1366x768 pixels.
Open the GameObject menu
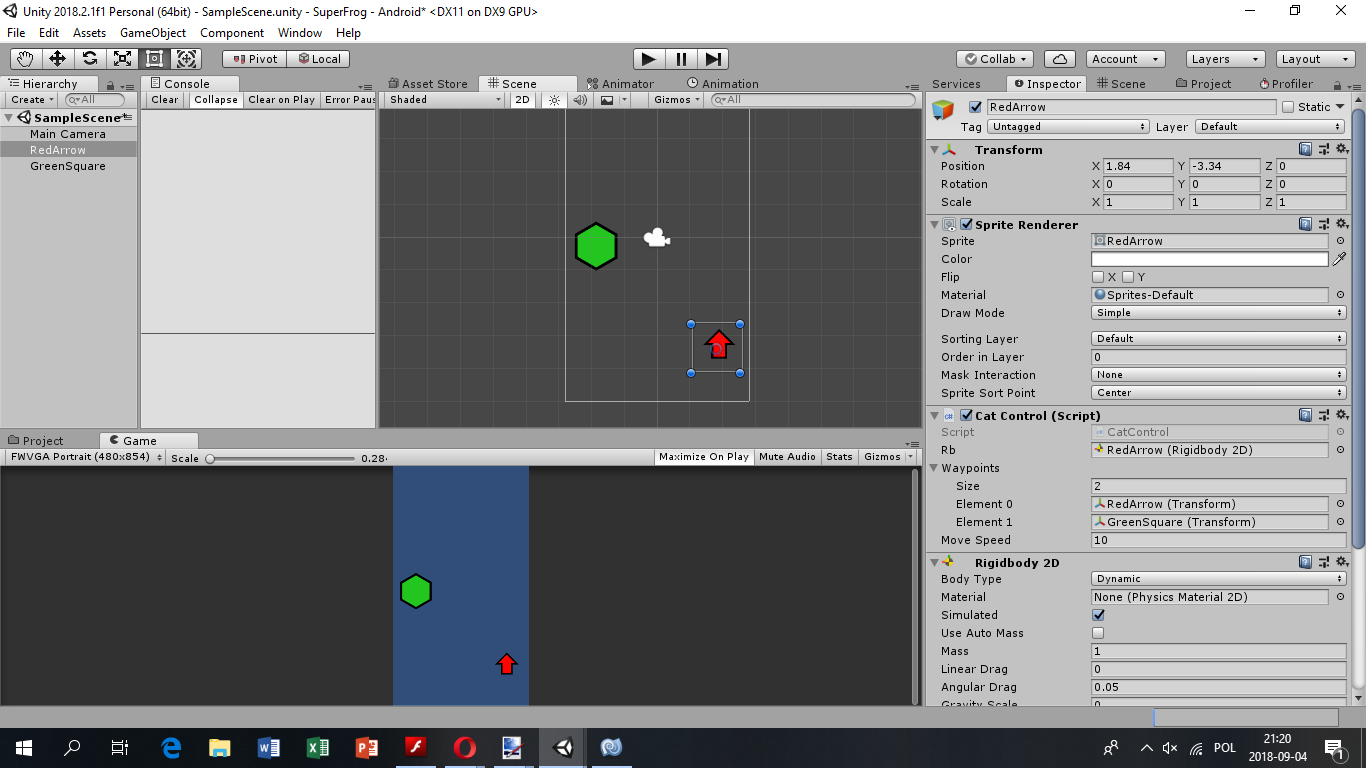click(x=152, y=33)
